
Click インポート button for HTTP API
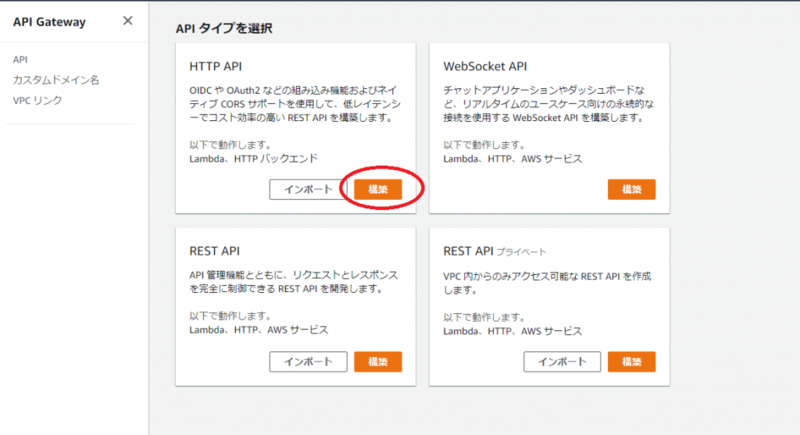coord(308,189)
